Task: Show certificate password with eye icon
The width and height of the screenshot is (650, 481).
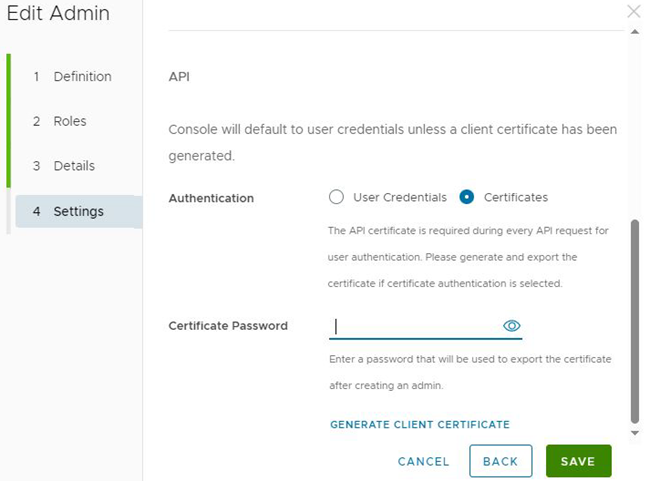Action: (x=512, y=326)
